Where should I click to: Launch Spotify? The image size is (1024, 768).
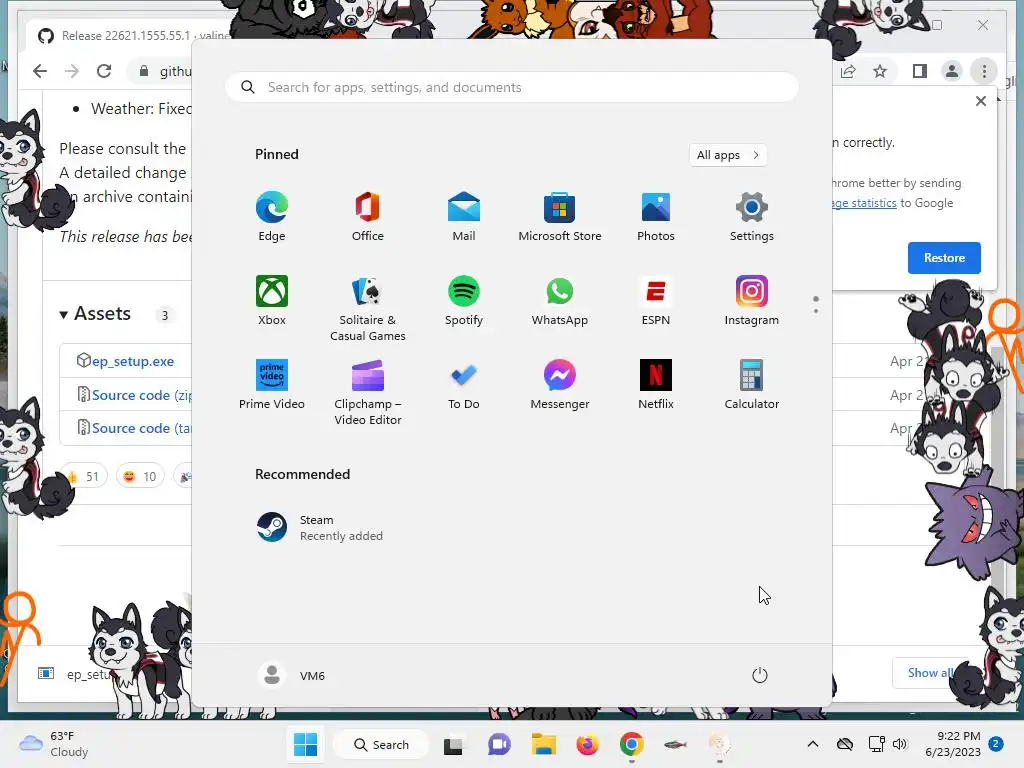[x=464, y=300]
